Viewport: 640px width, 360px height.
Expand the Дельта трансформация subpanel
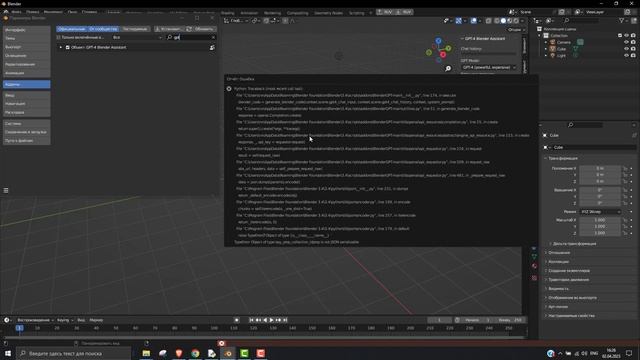point(573,244)
